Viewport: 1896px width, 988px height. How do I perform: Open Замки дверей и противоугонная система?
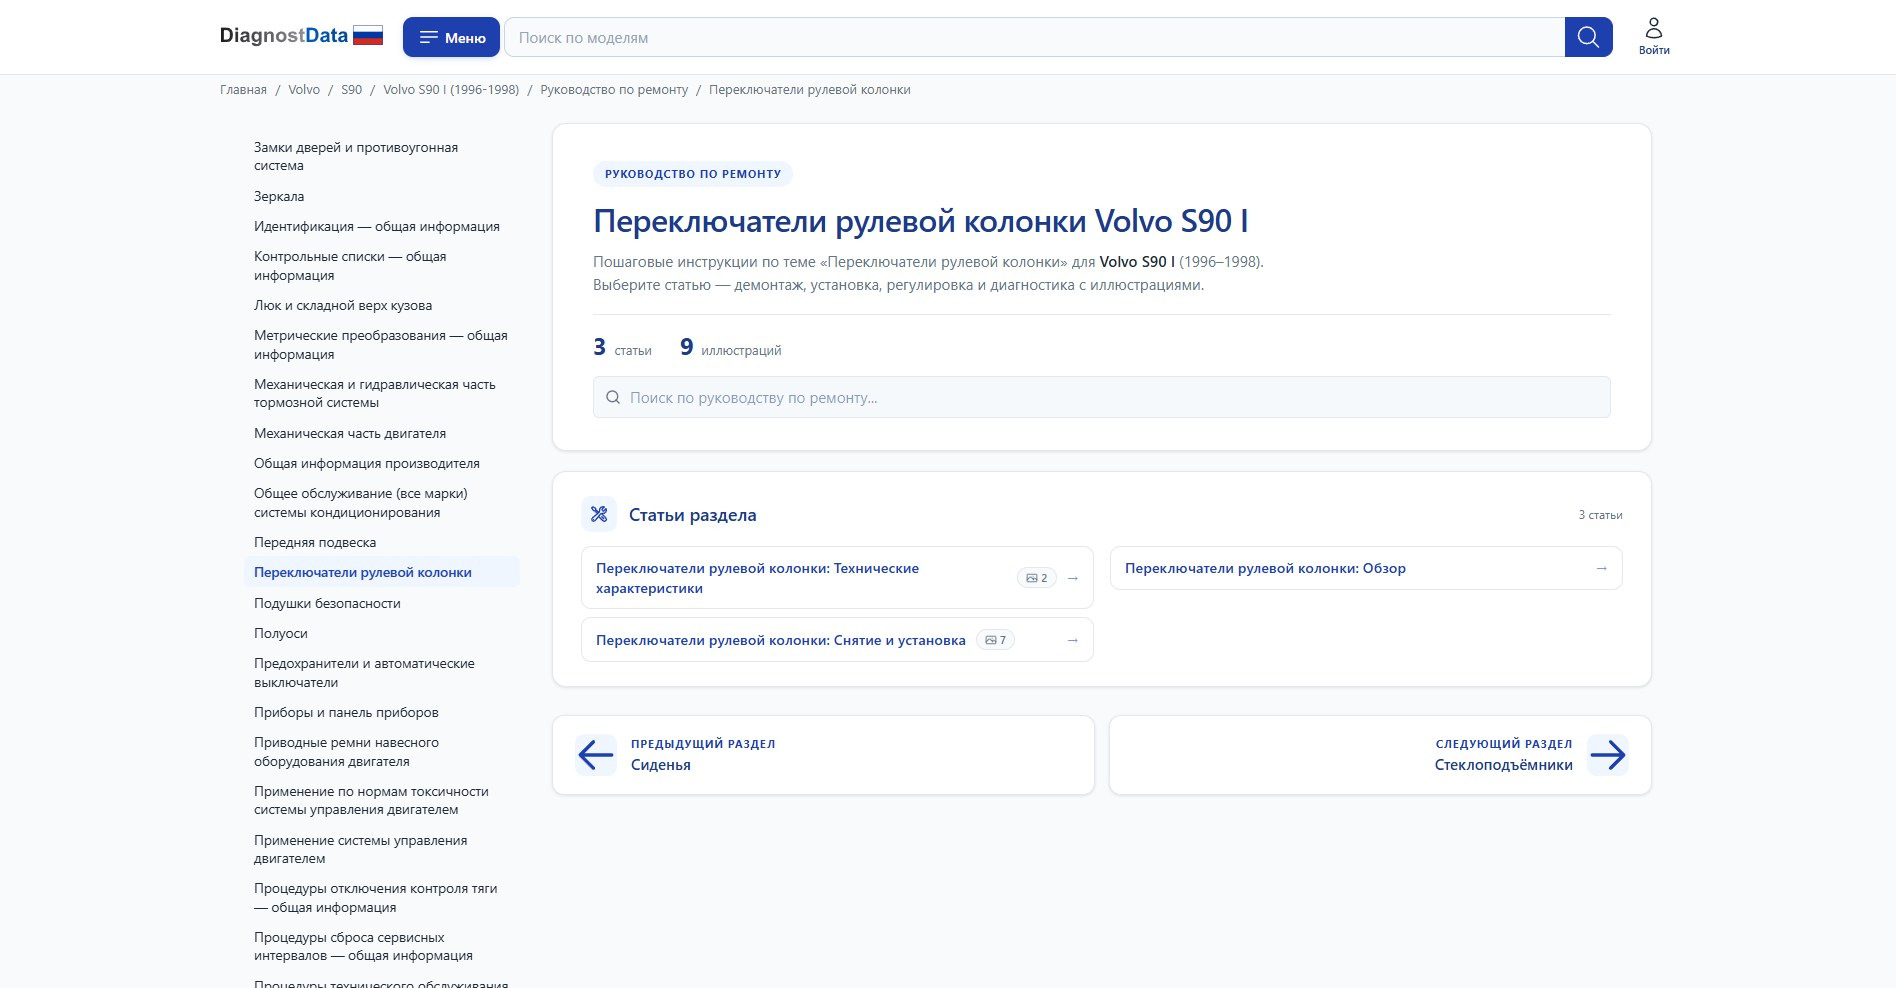click(x=381, y=156)
